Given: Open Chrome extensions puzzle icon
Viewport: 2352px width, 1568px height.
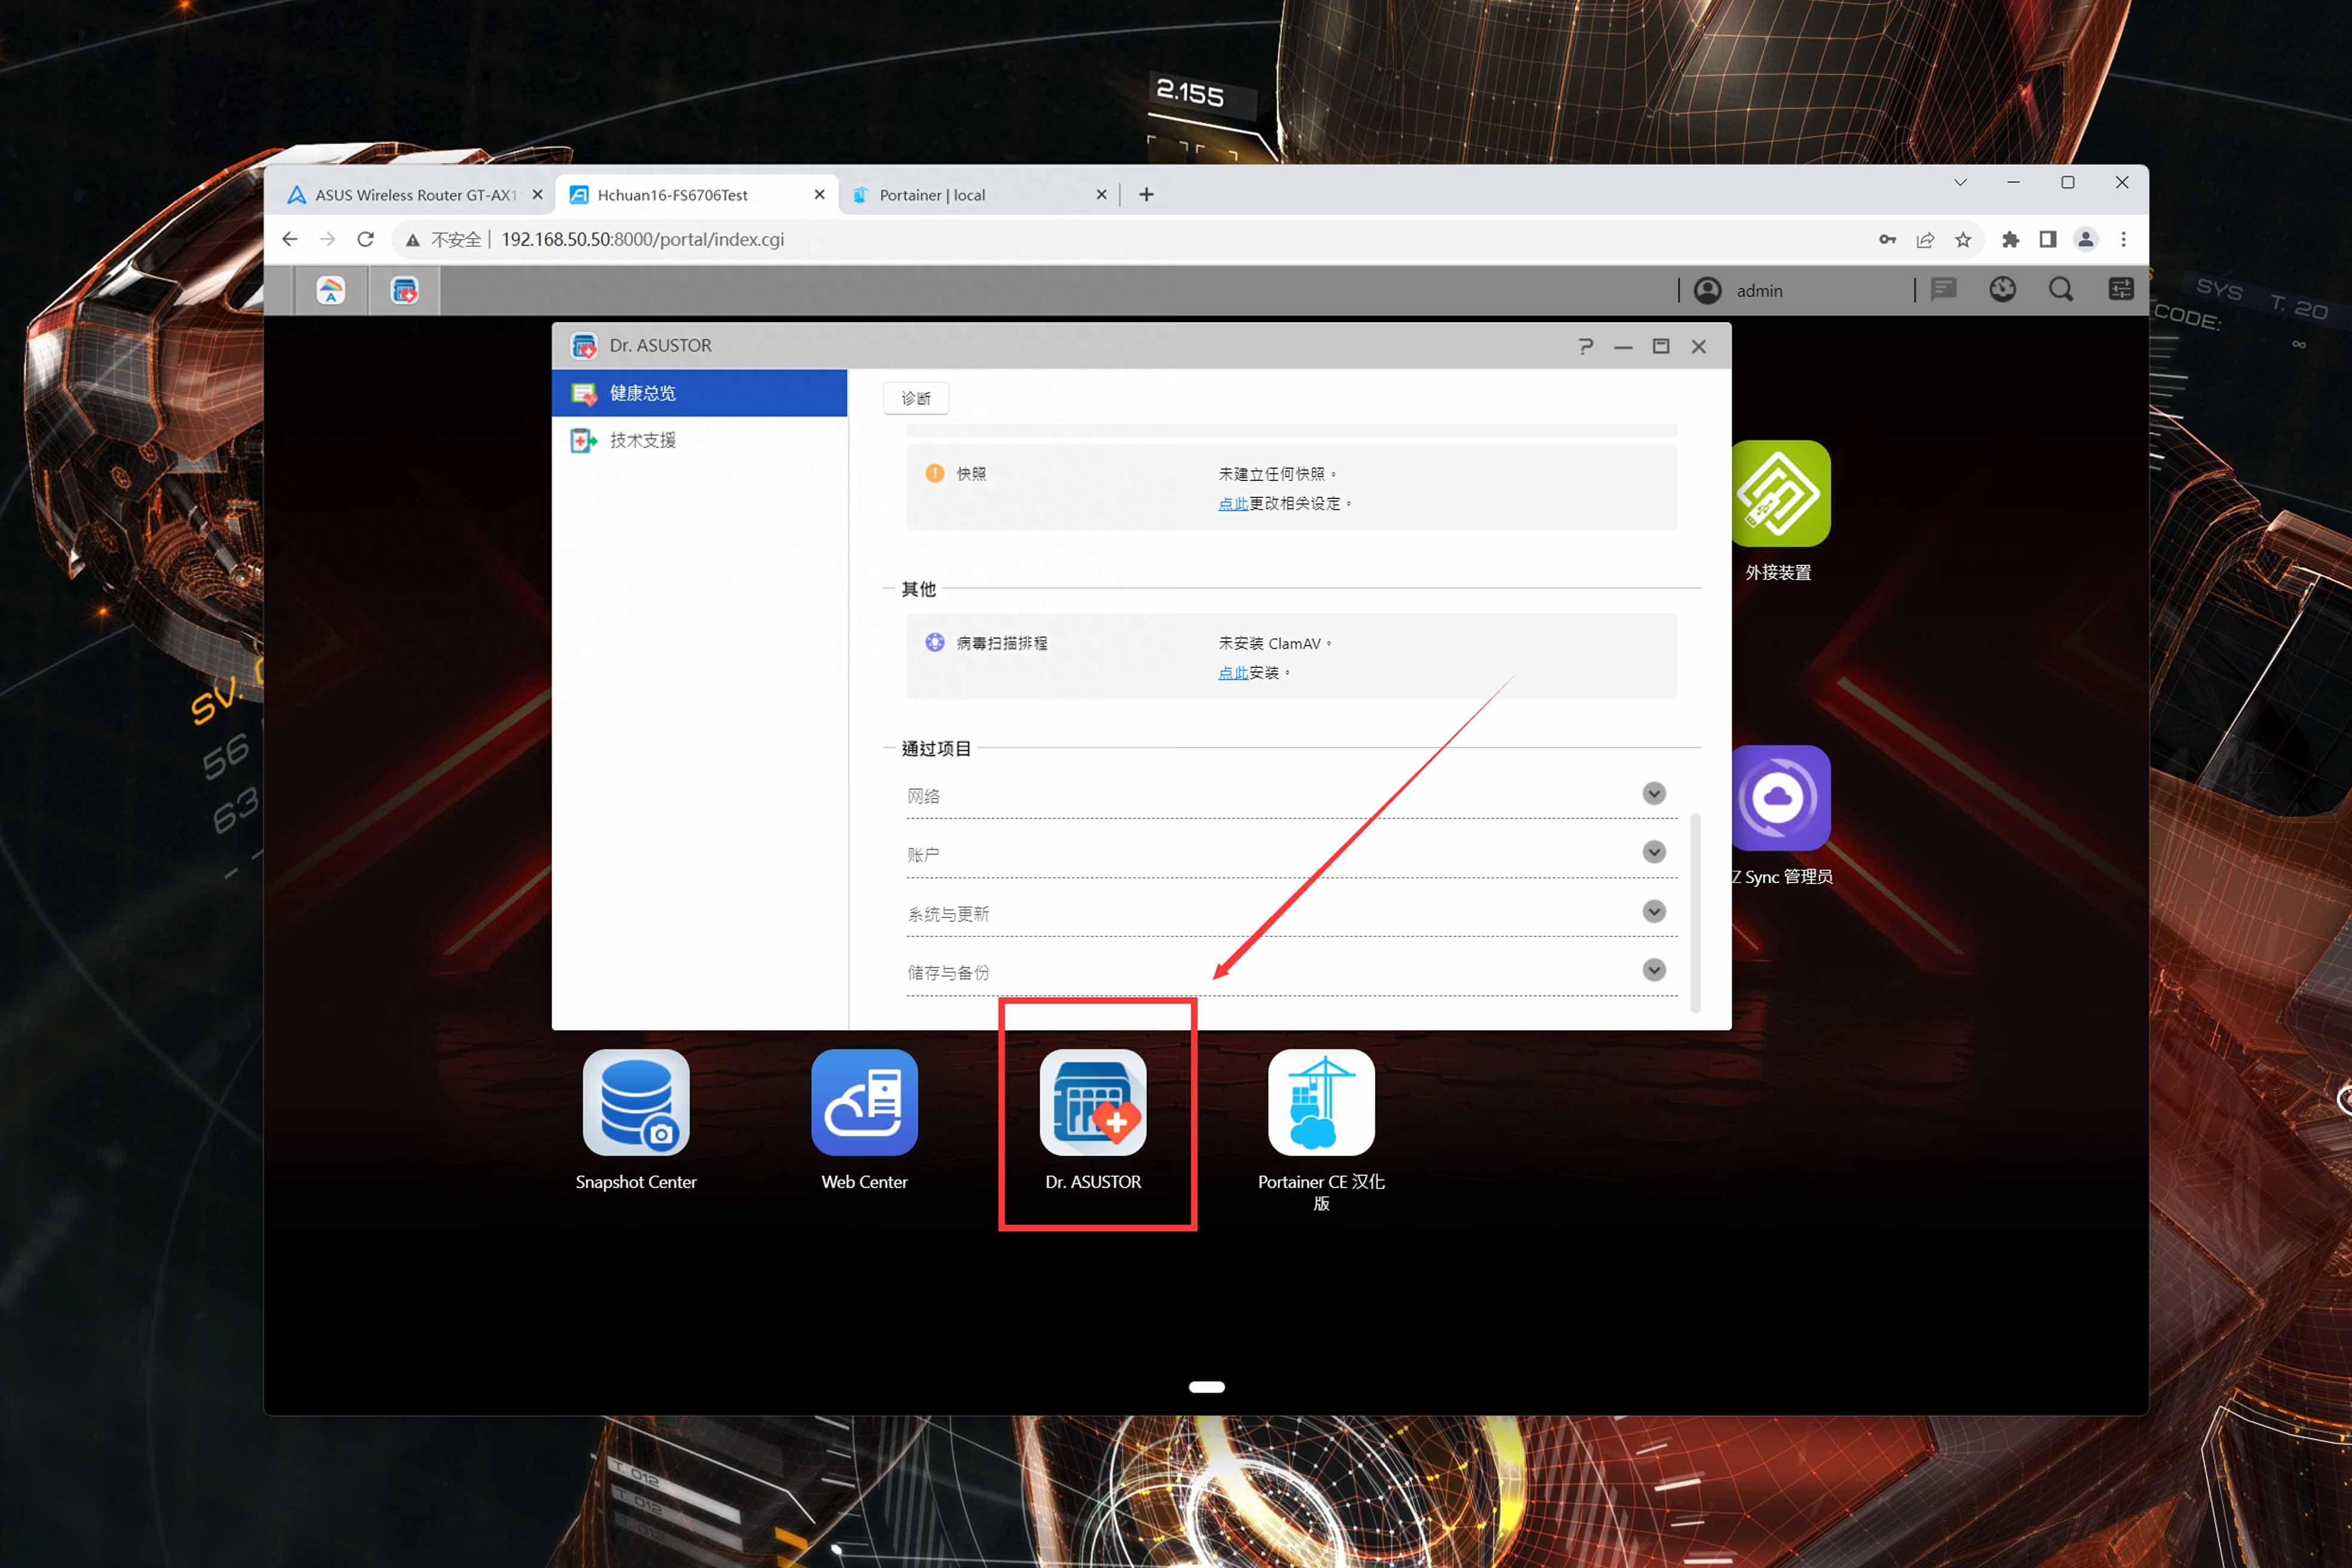Looking at the screenshot, I should click(x=2010, y=239).
